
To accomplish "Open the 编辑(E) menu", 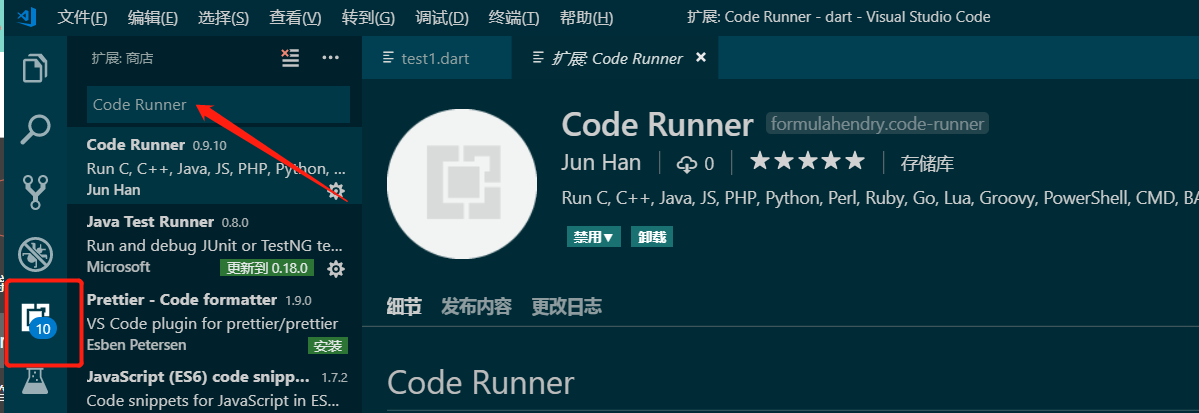I will pyautogui.click(x=153, y=17).
